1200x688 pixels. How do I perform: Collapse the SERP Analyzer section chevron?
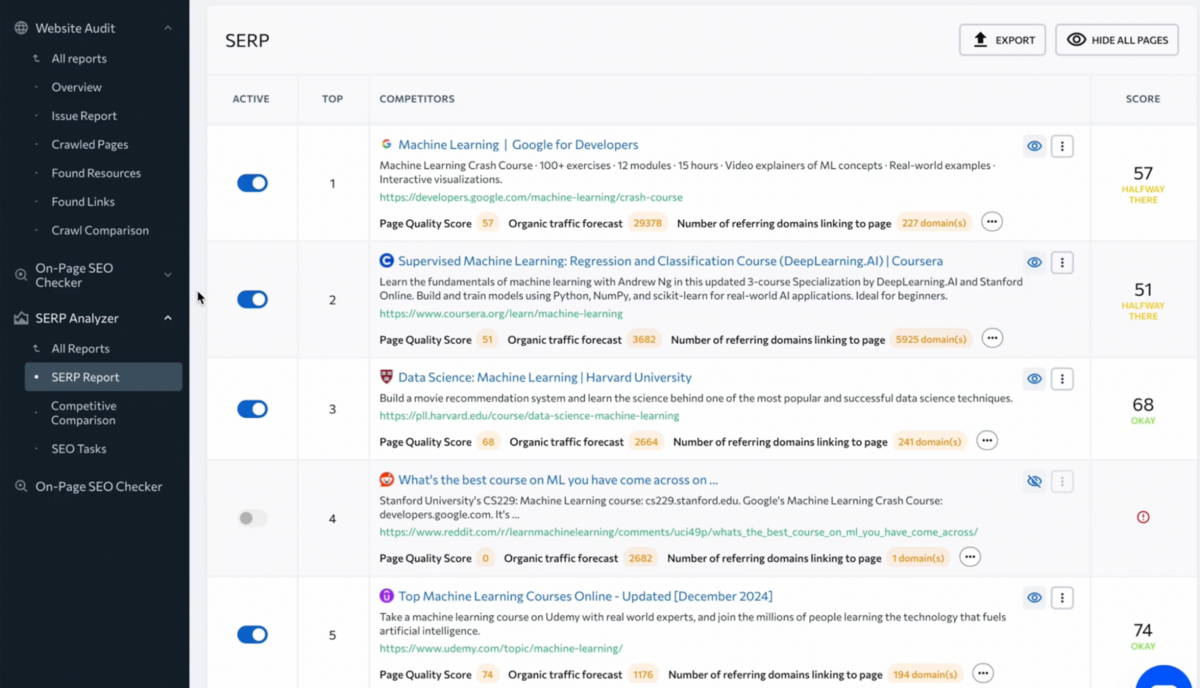168,318
